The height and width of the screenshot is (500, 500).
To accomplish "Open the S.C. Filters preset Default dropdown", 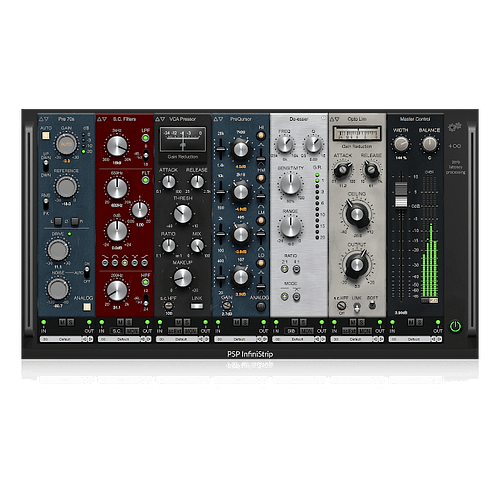I will (119, 339).
